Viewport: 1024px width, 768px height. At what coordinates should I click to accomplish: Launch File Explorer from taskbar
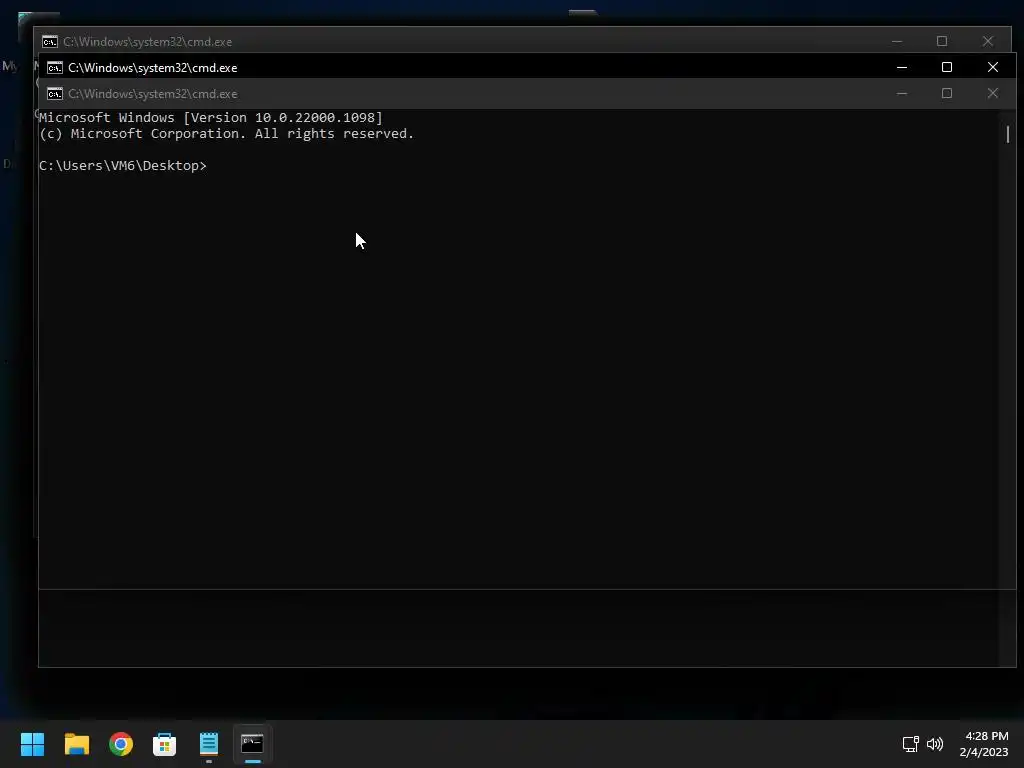point(76,744)
